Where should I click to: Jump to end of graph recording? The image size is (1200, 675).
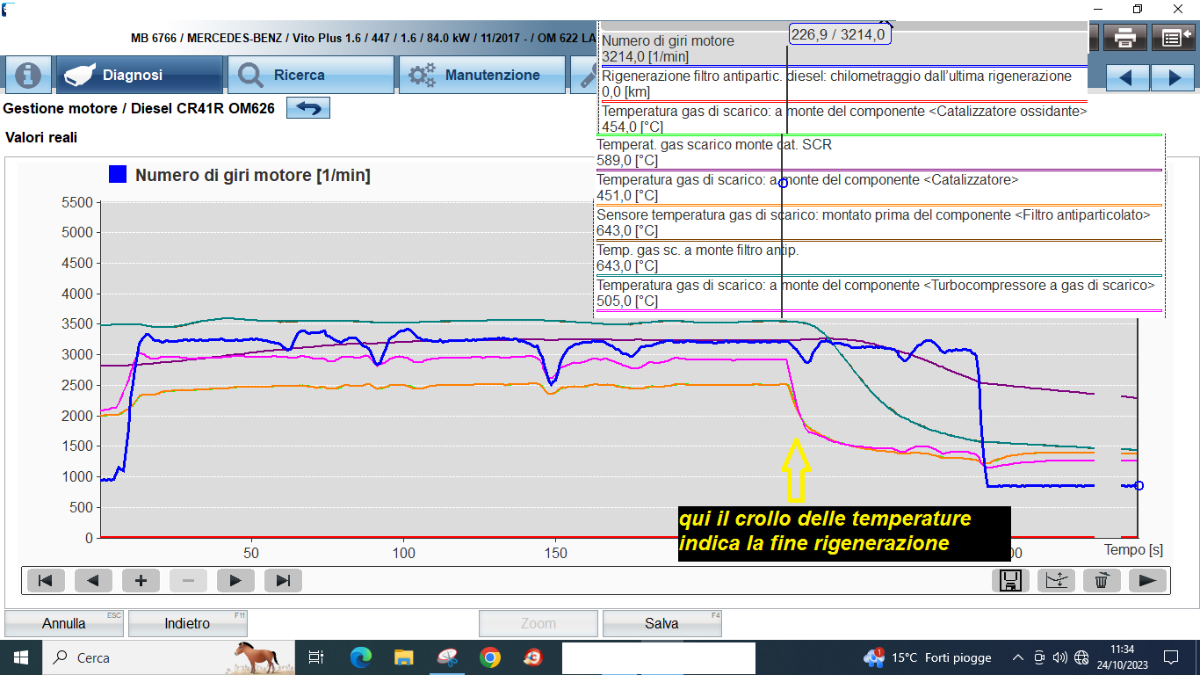283,580
